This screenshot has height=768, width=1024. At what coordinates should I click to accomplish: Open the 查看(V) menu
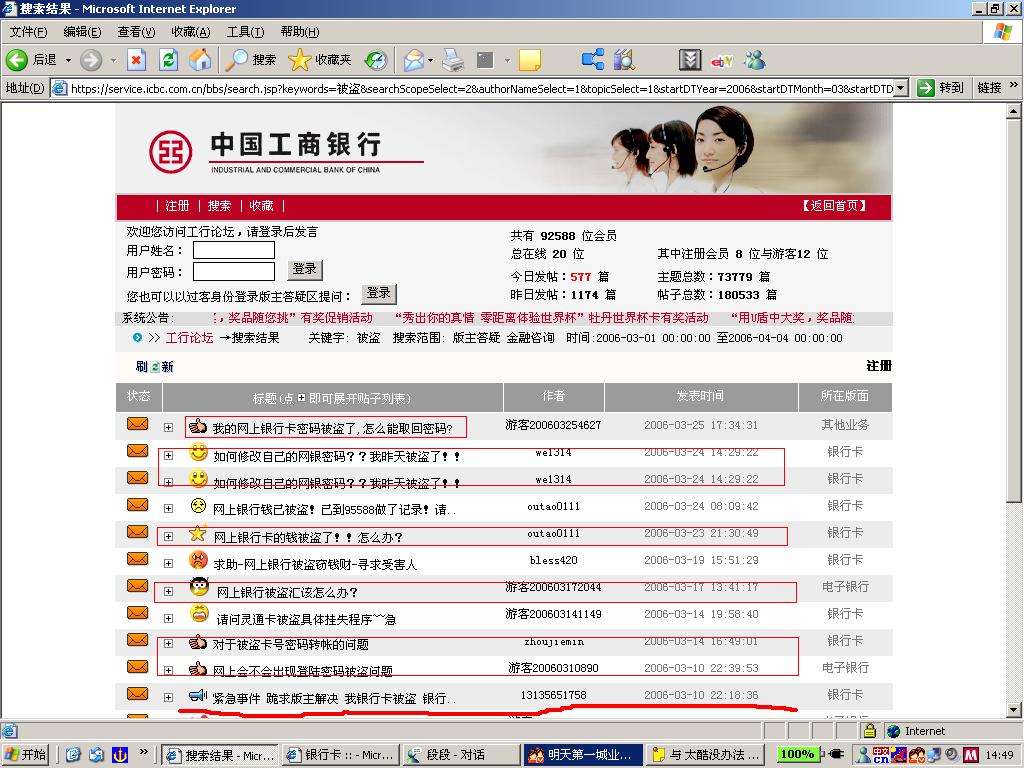coord(136,32)
